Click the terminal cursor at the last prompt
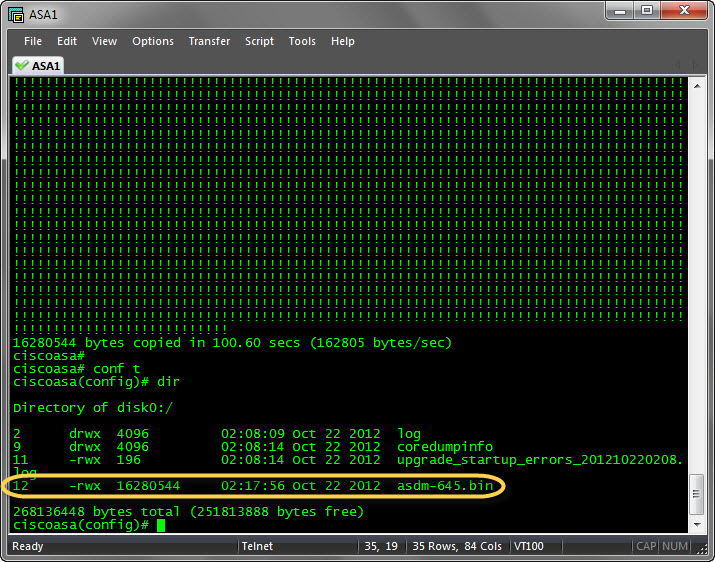The height and width of the screenshot is (562, 715). tap(161, 525)
